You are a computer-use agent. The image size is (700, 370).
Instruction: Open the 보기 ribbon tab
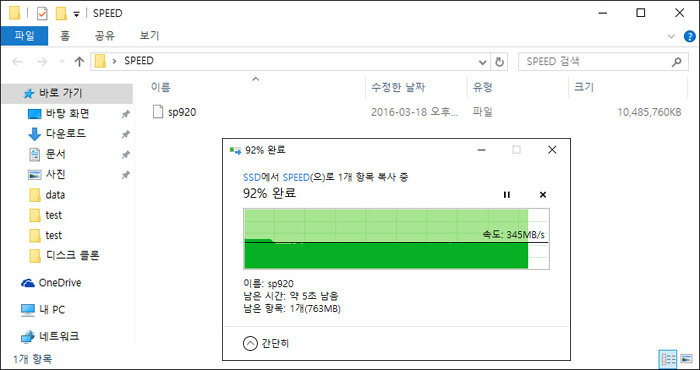point(149,36)
